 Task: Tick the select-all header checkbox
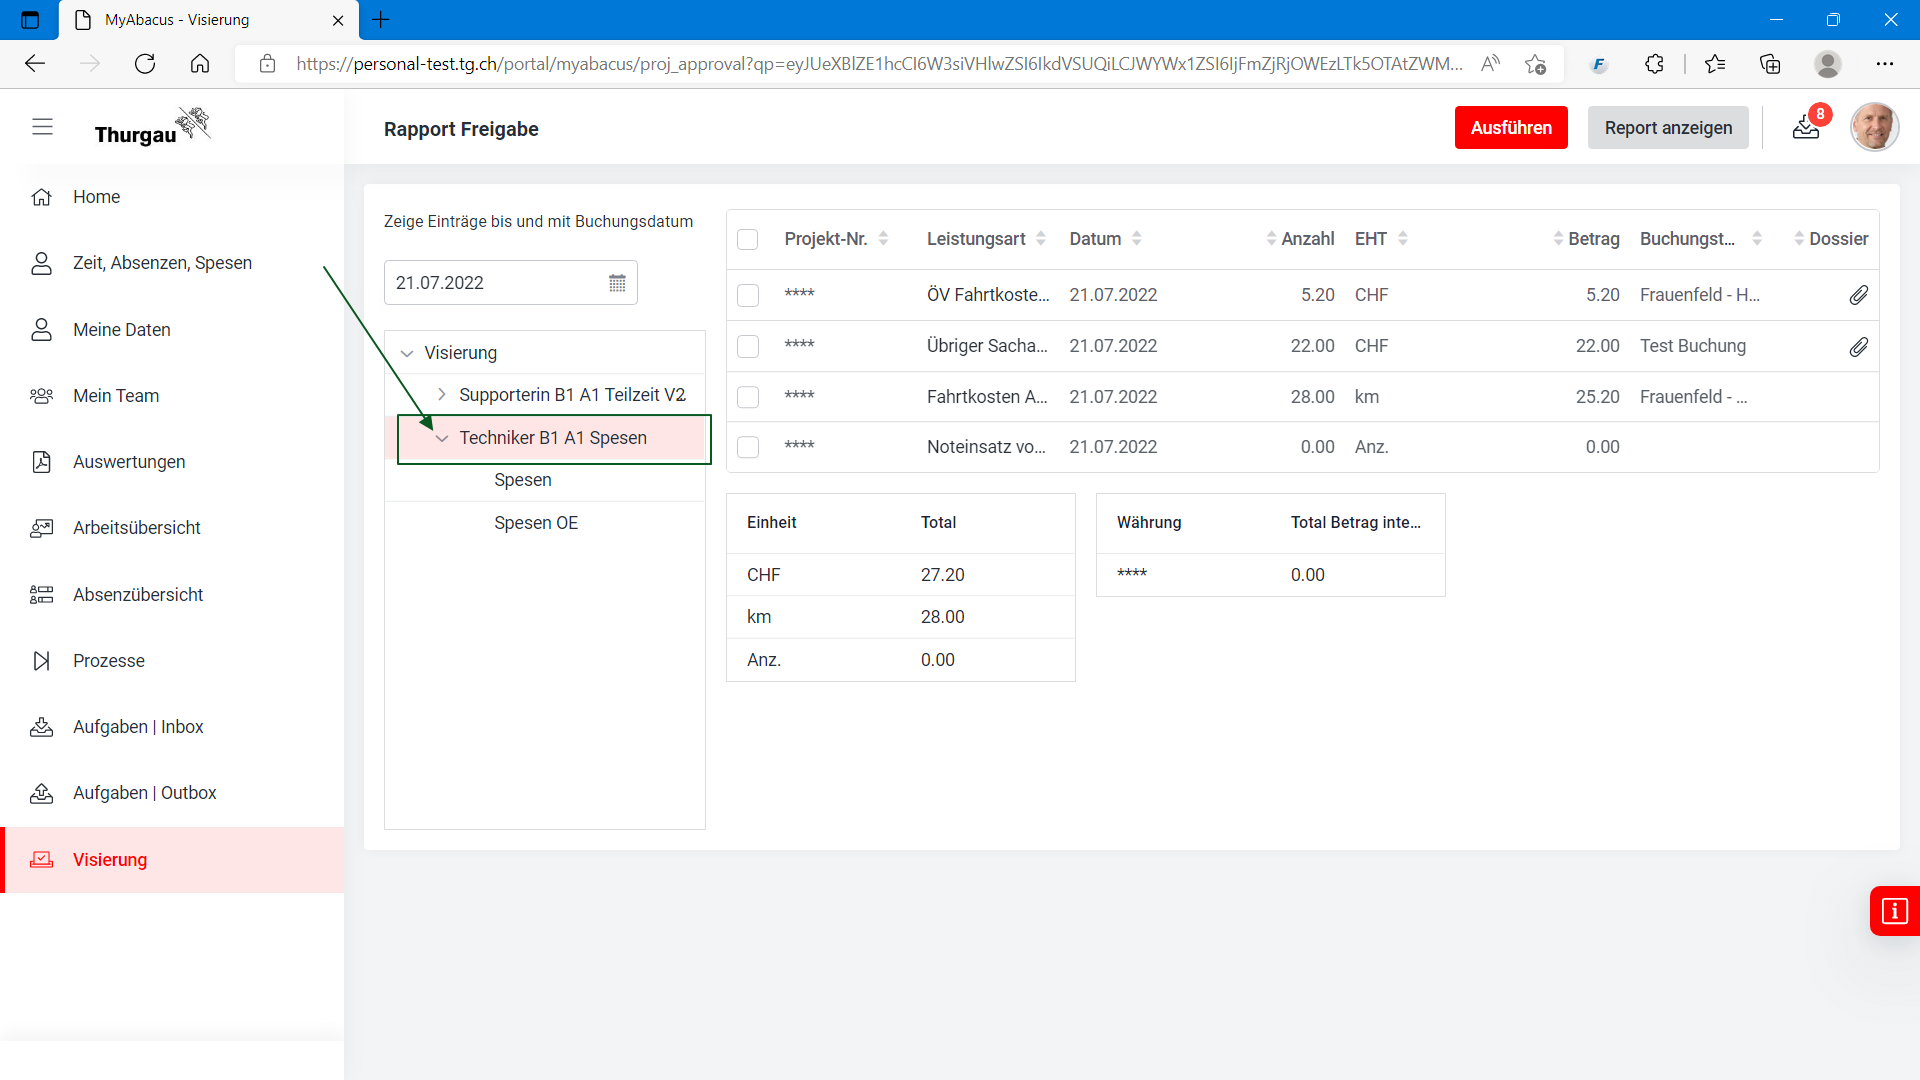747,239
